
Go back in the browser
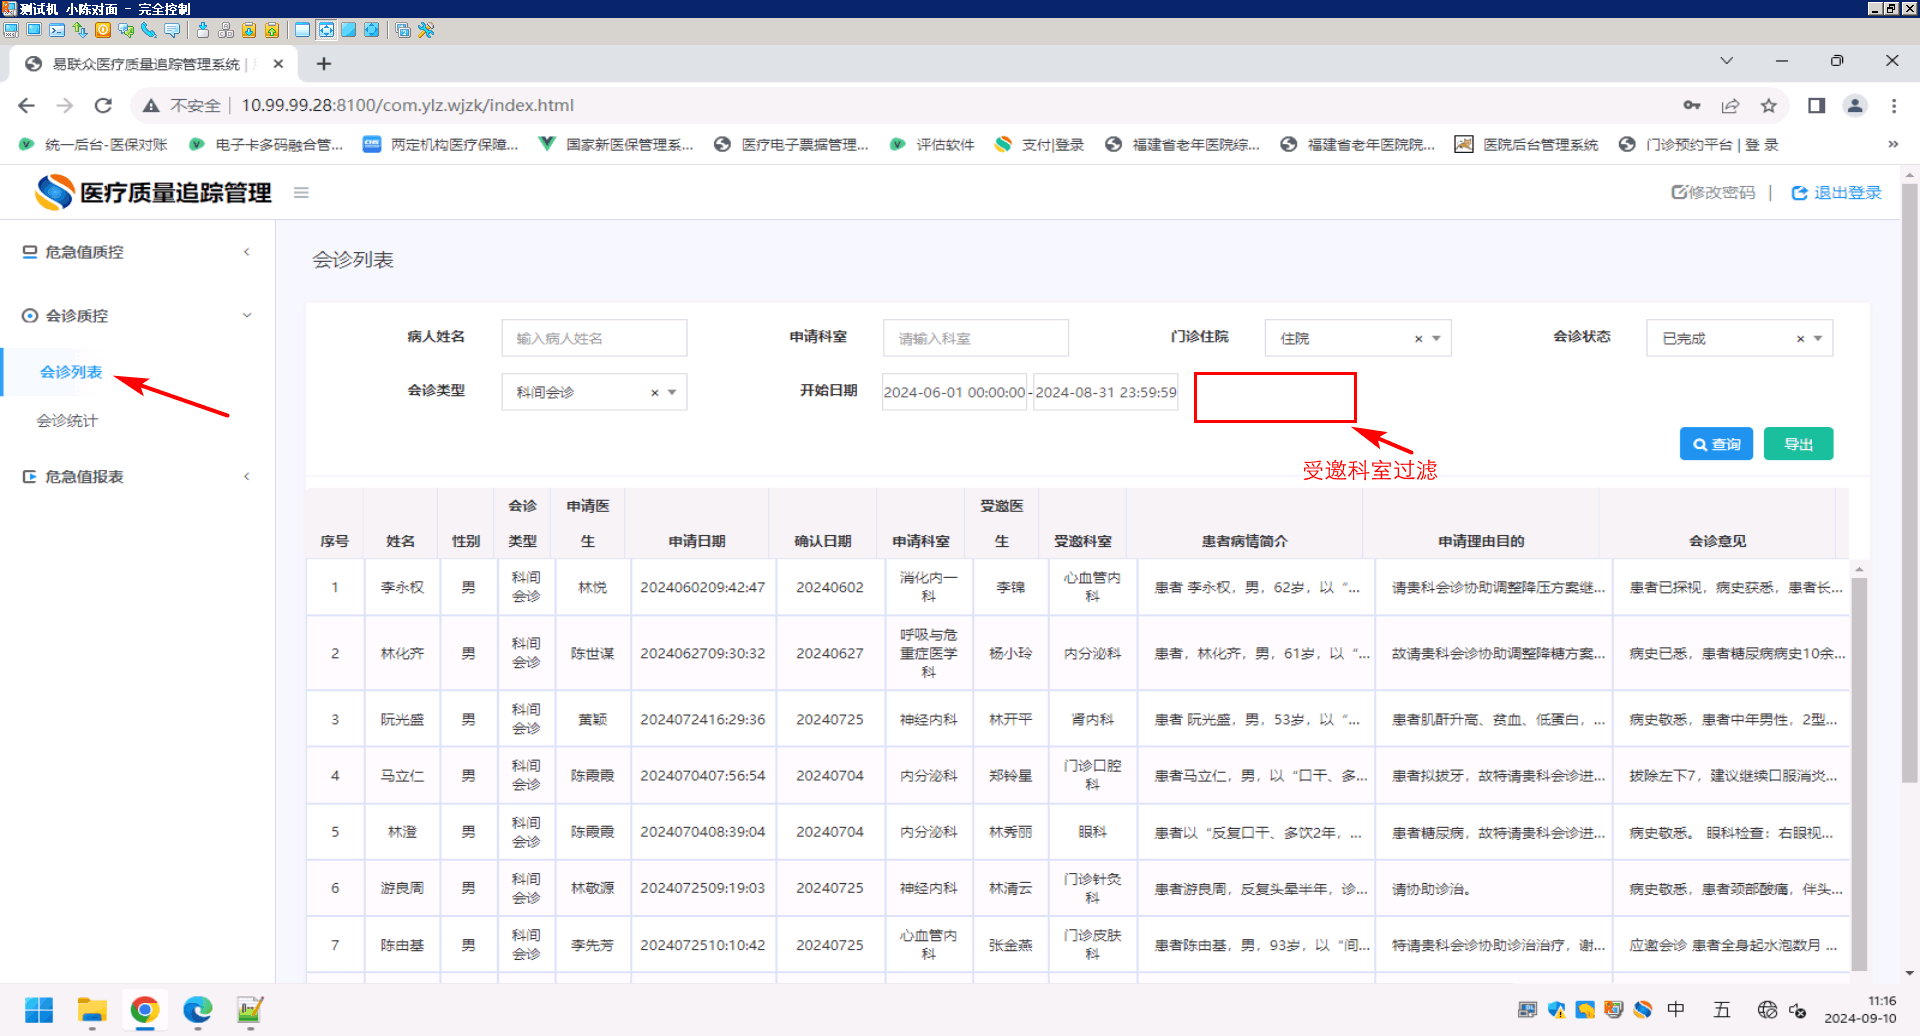pos(26,105)
